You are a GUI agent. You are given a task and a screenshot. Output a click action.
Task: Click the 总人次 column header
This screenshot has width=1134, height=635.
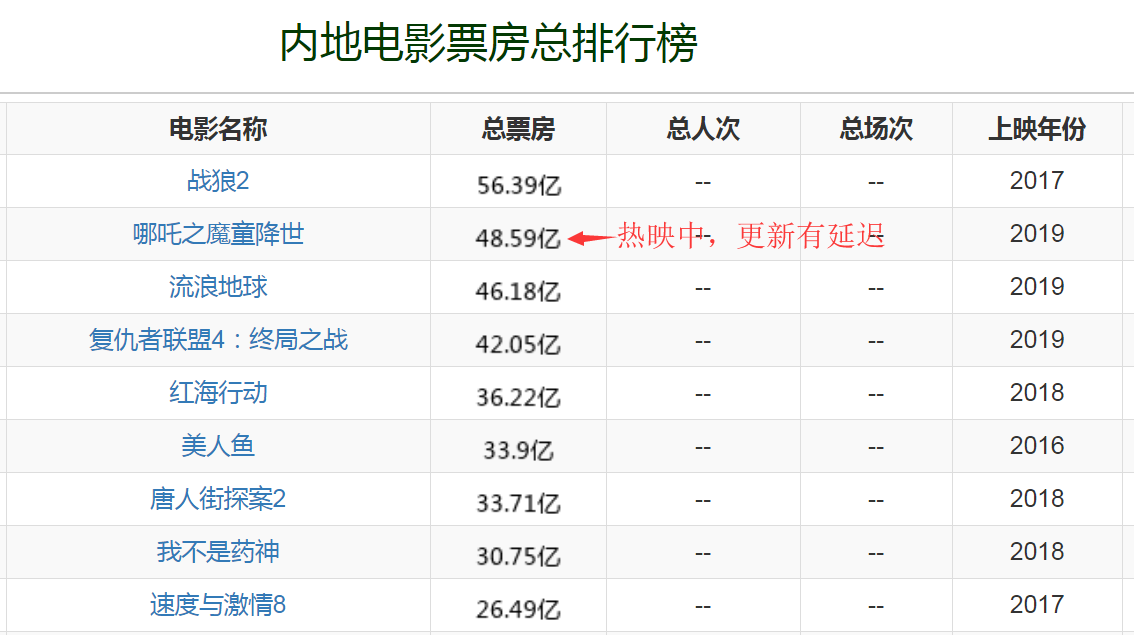point(703,129)
